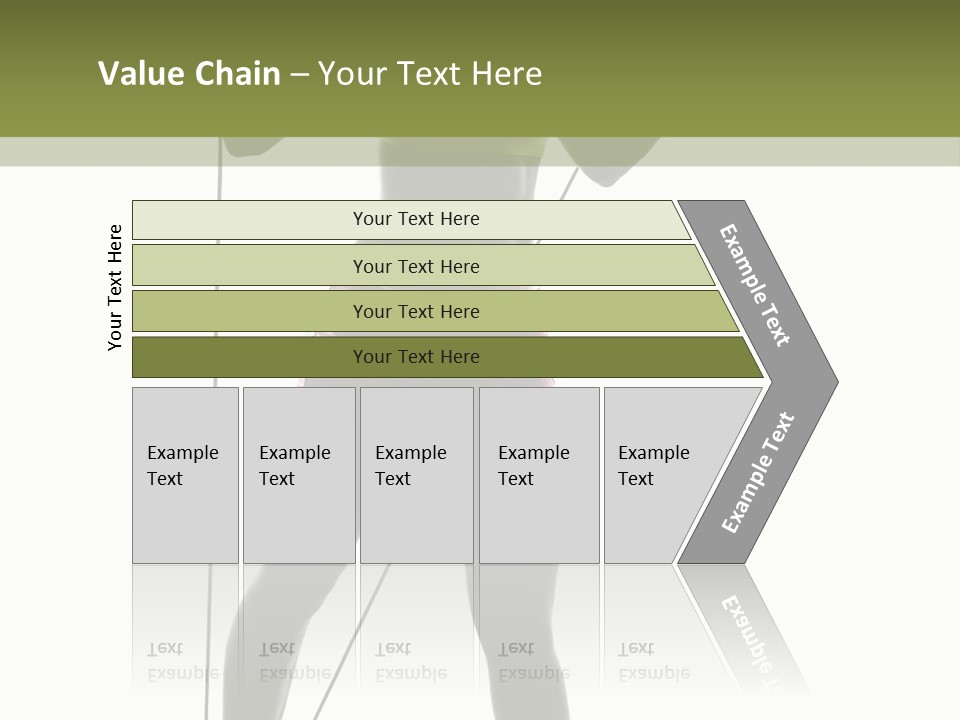The height and width of the screenshot is (720, 960).
Task: Click the upper diagonal 'Example Text' label
Action: [x=754, y=285]
